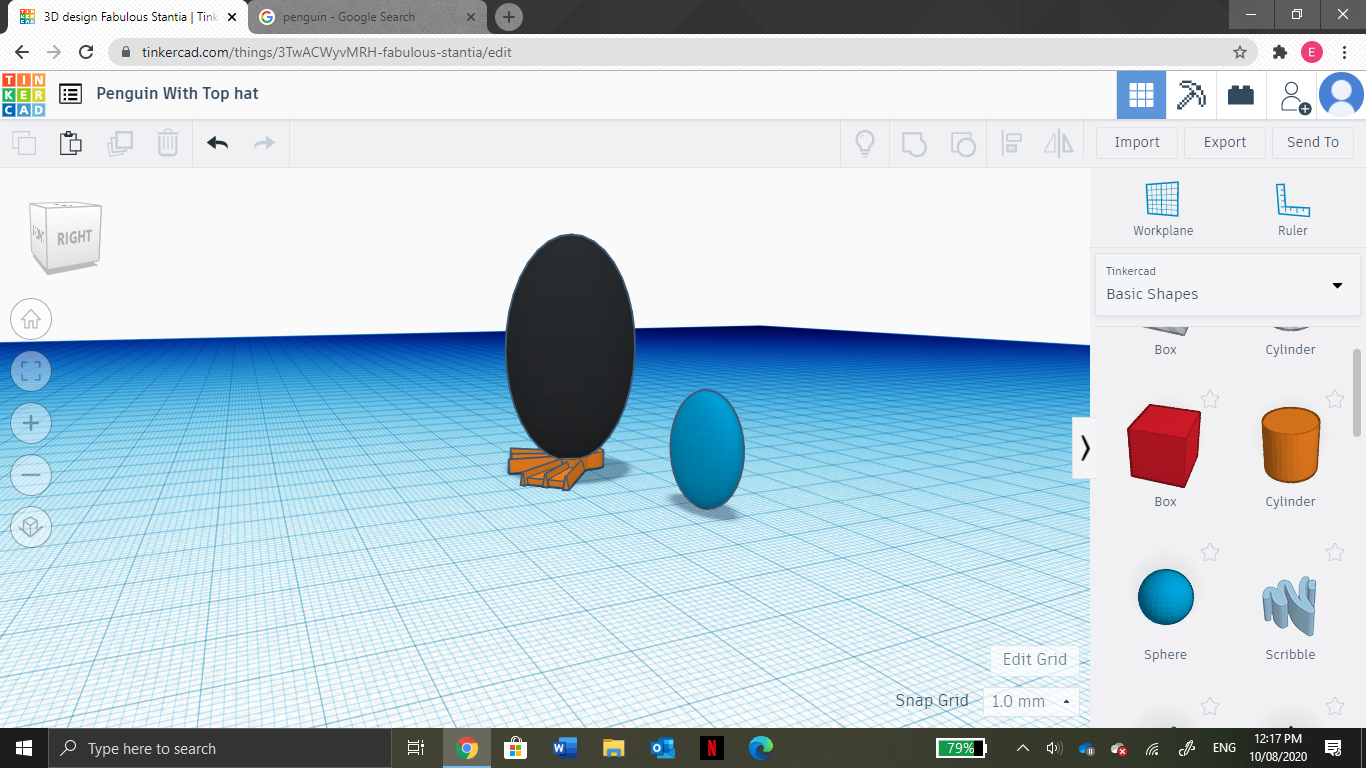The width and height of the screenshot is (1366, 768).
Task: Click the Paste toolbar icon
Action: pos(70,143)
